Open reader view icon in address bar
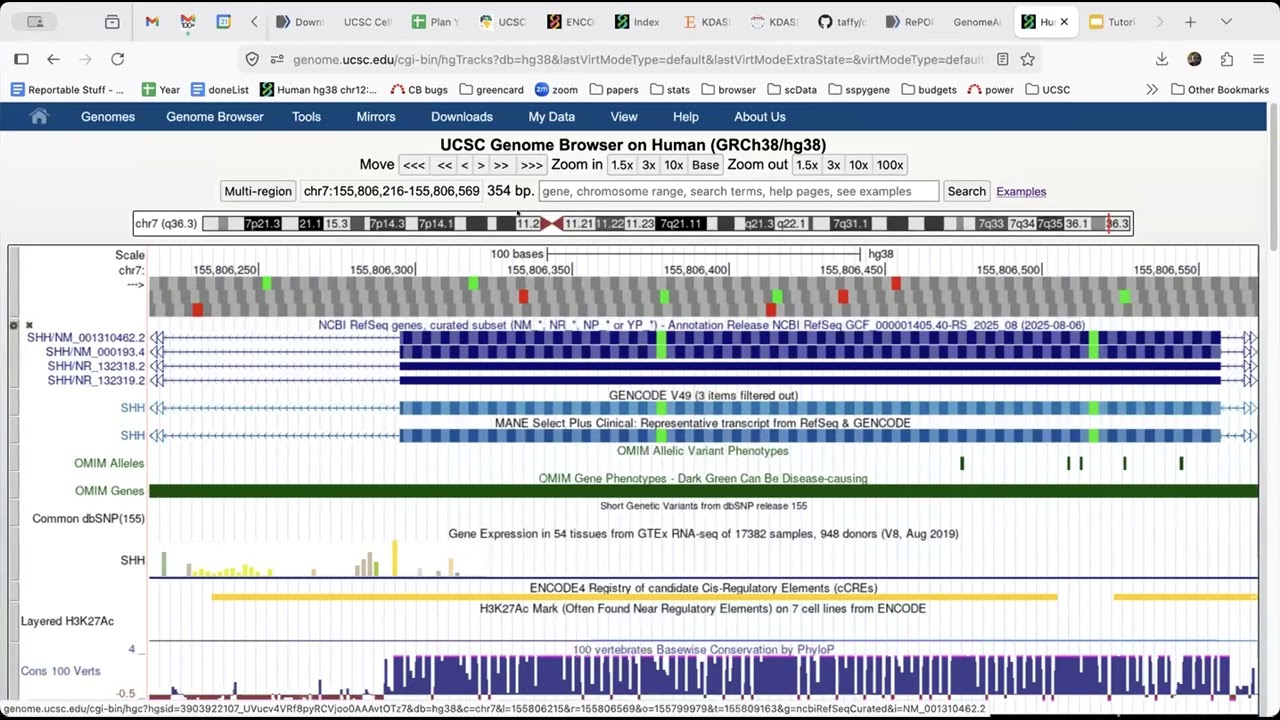Image resolution: width=1280 pixels, height=720 pixels. (x=1003, y=59)
